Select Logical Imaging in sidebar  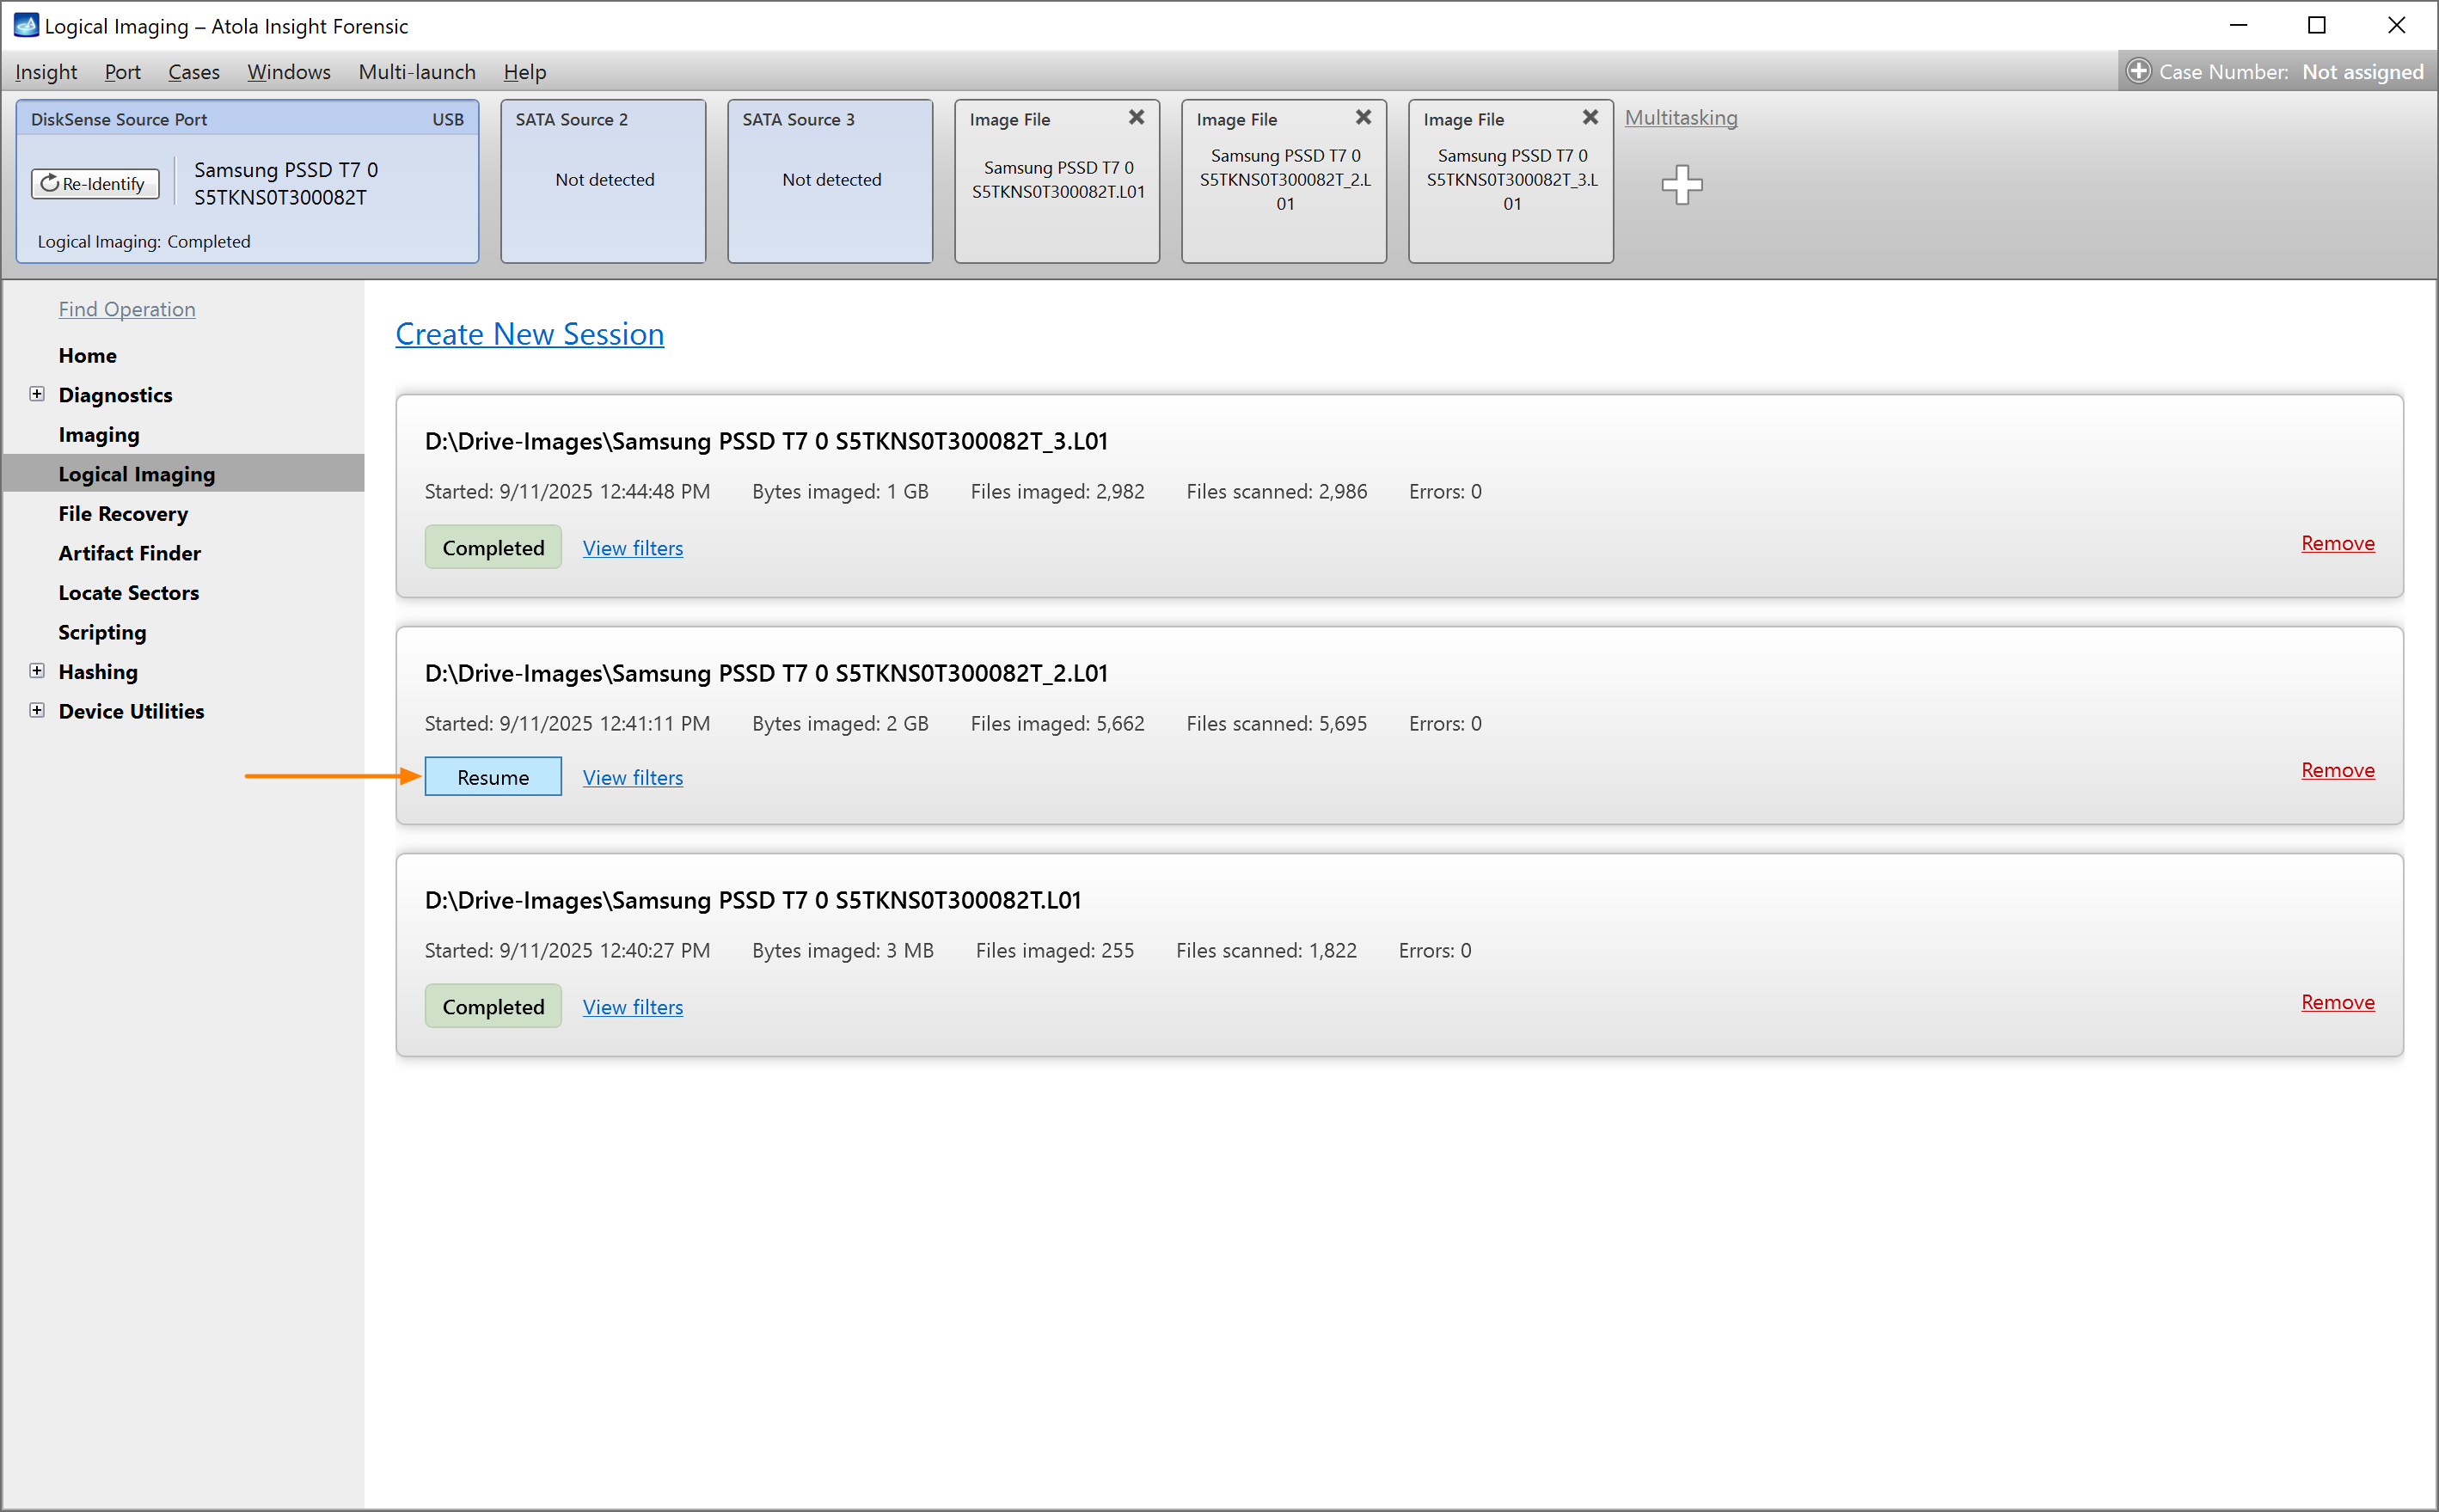pyautogui.click(x=184, y=473)
